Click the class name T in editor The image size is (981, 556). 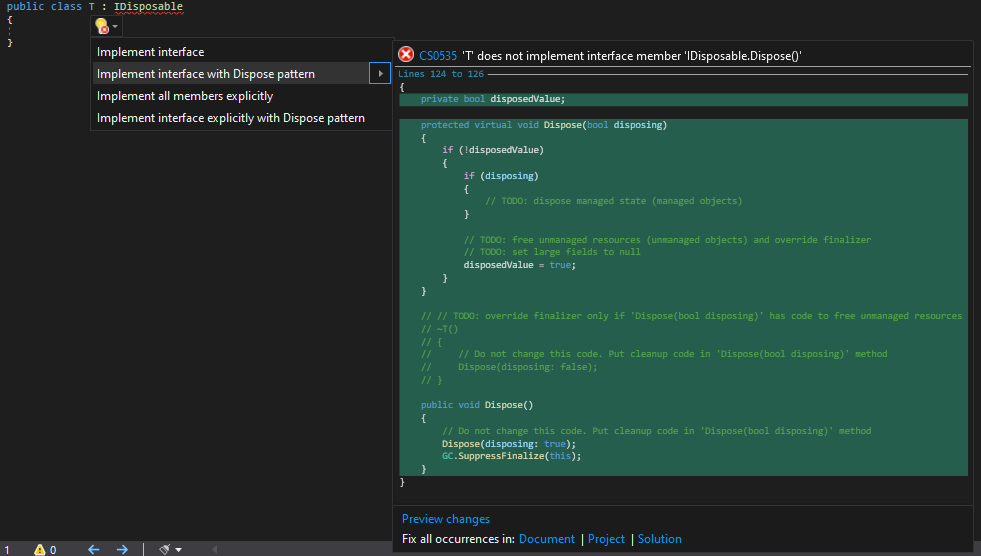pos(91,6)
